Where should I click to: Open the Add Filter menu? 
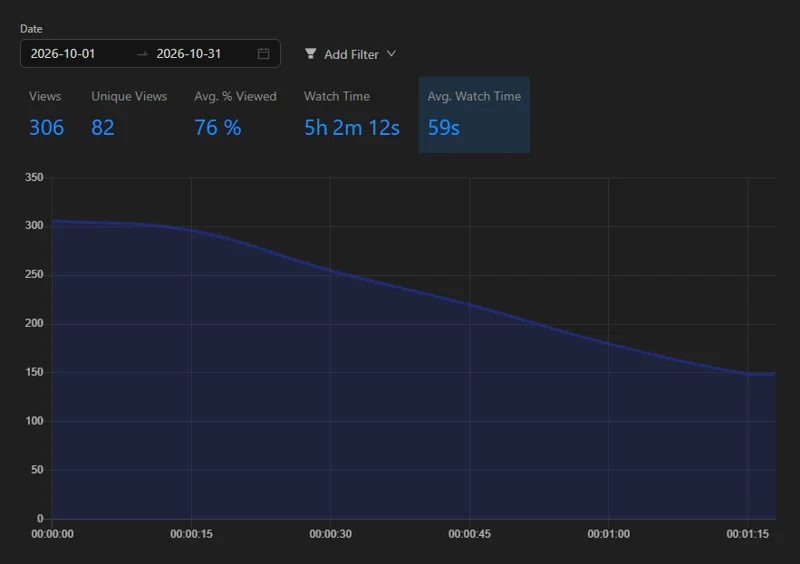click(351, 54)
